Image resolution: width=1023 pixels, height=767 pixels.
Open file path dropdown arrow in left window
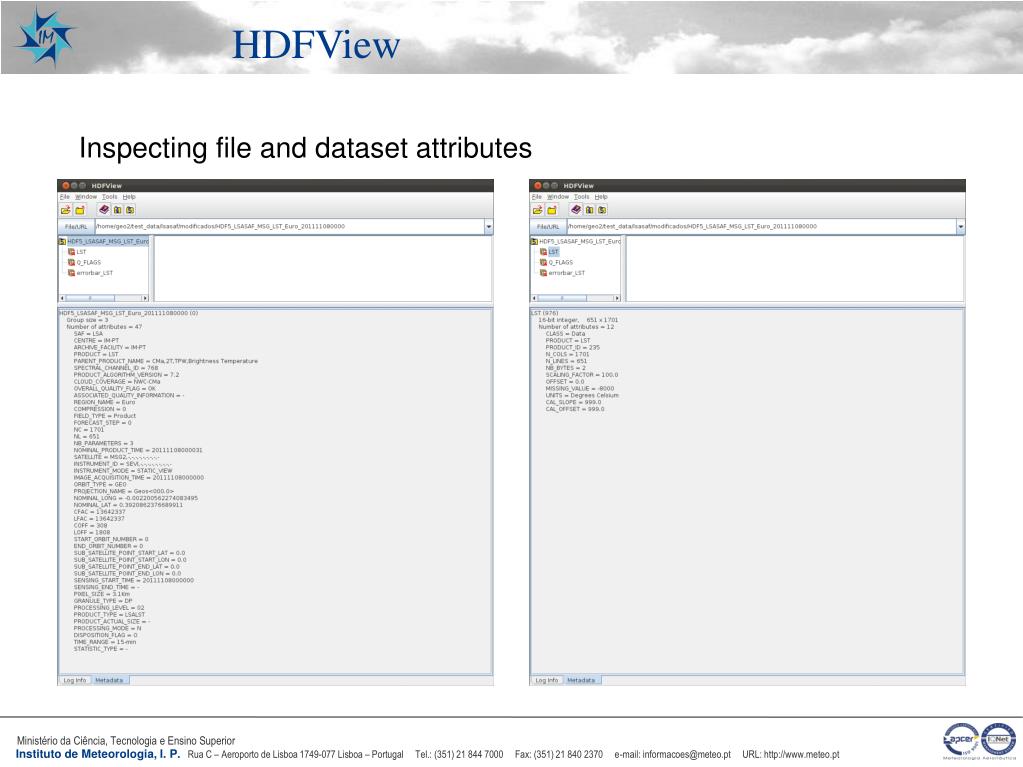[489, 227]
